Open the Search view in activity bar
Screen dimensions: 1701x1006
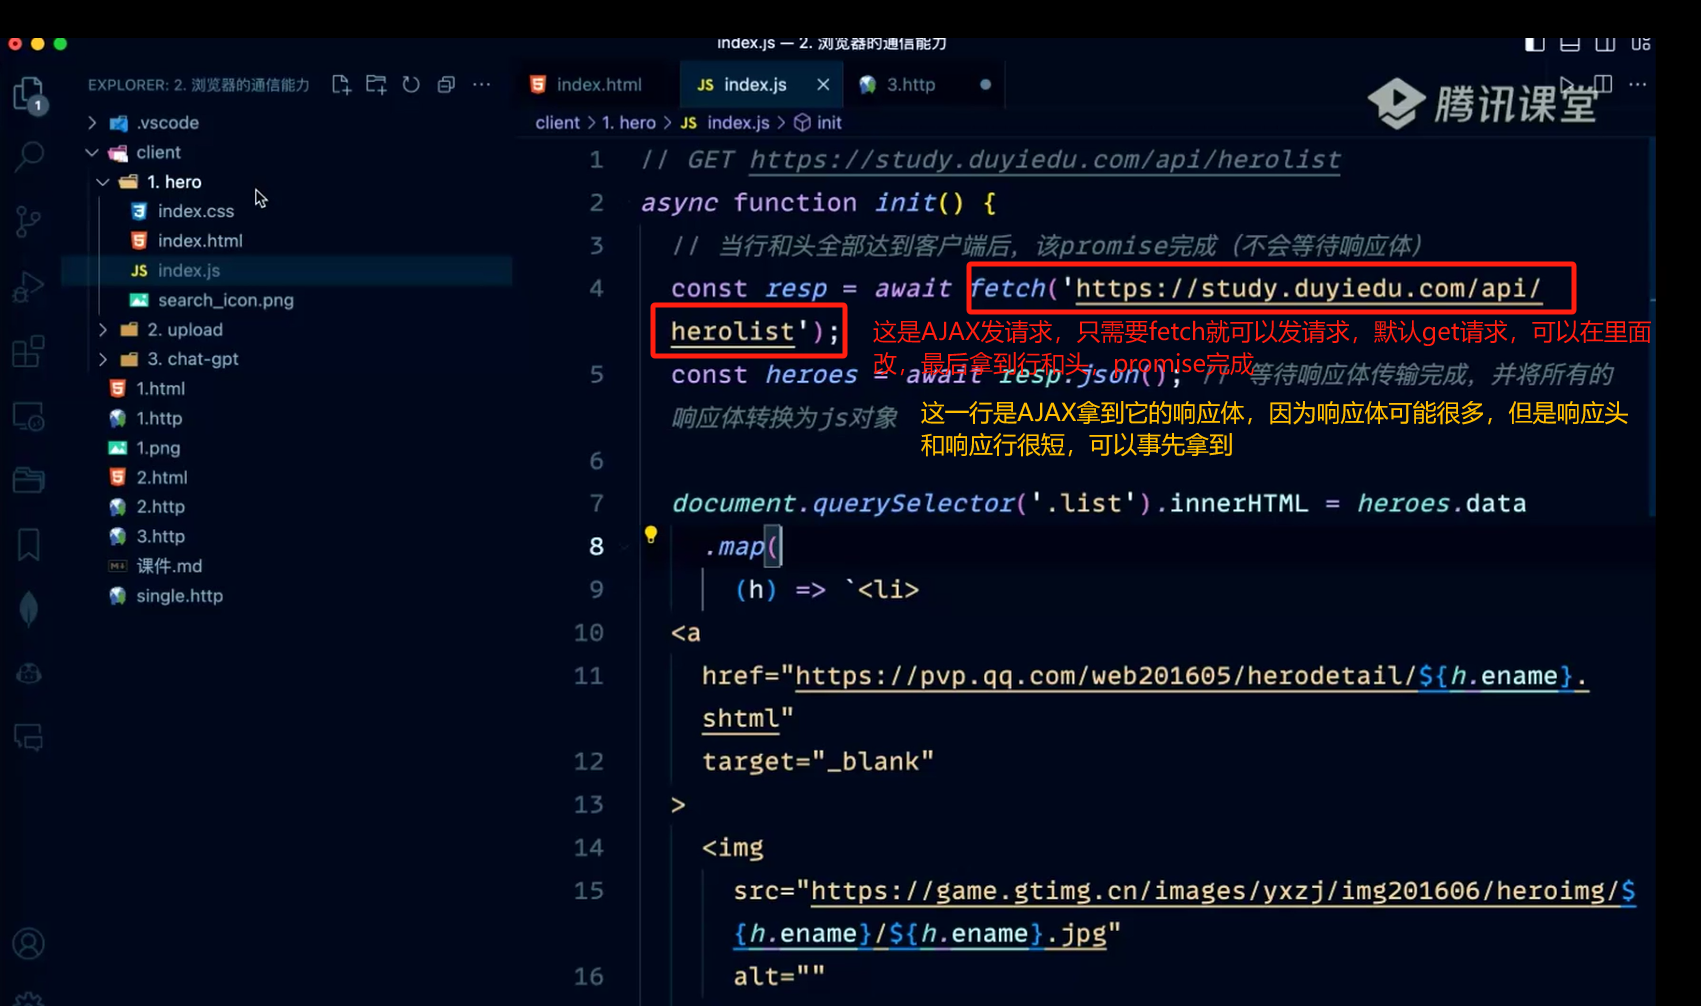[x=29, y=155]
